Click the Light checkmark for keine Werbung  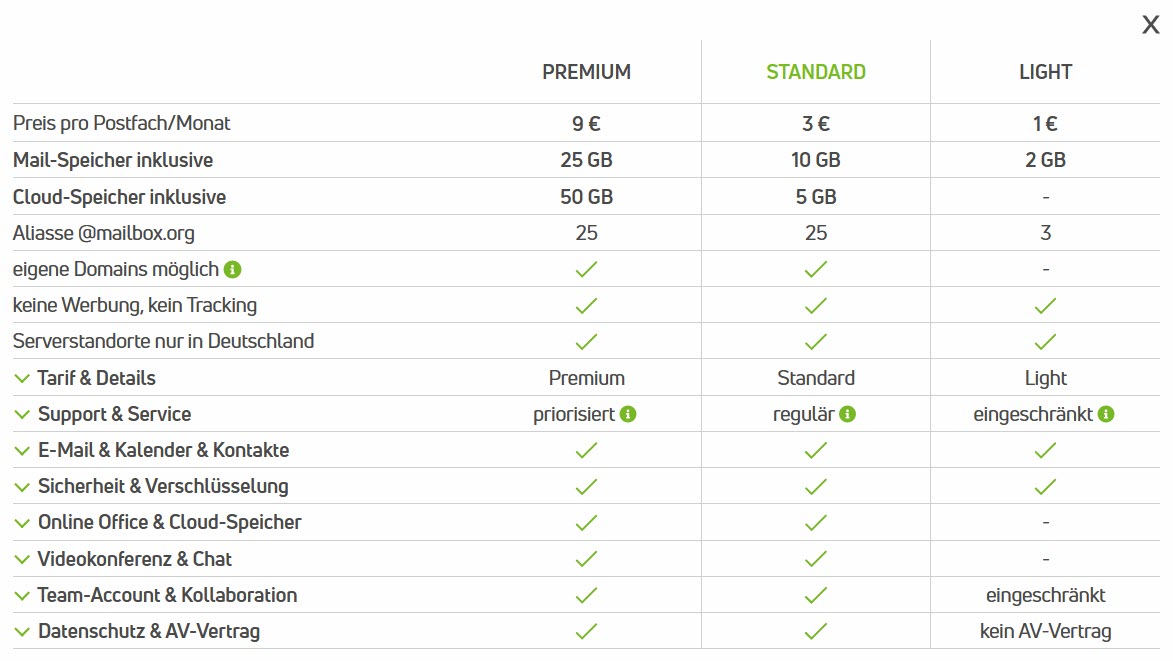pyautogui.click(x=1045, y=305)
